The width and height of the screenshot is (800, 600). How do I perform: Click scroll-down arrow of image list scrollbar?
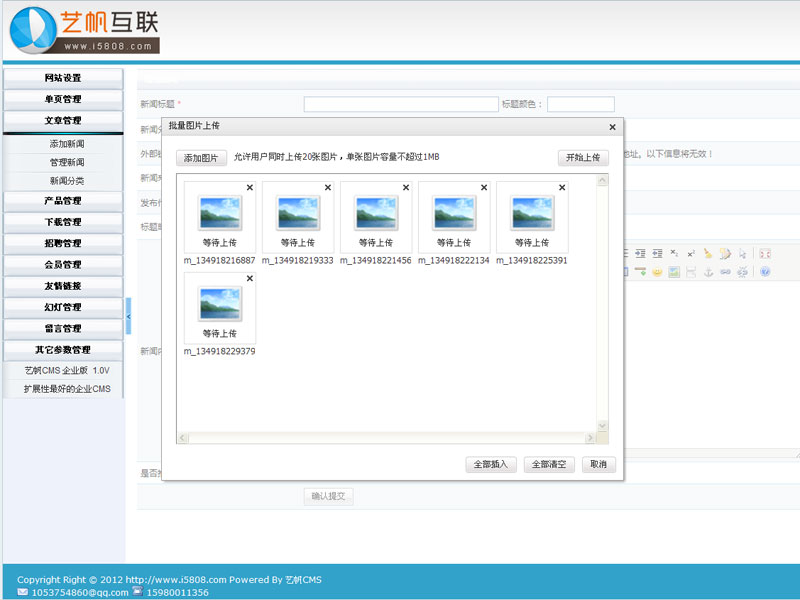coord(602,425)
